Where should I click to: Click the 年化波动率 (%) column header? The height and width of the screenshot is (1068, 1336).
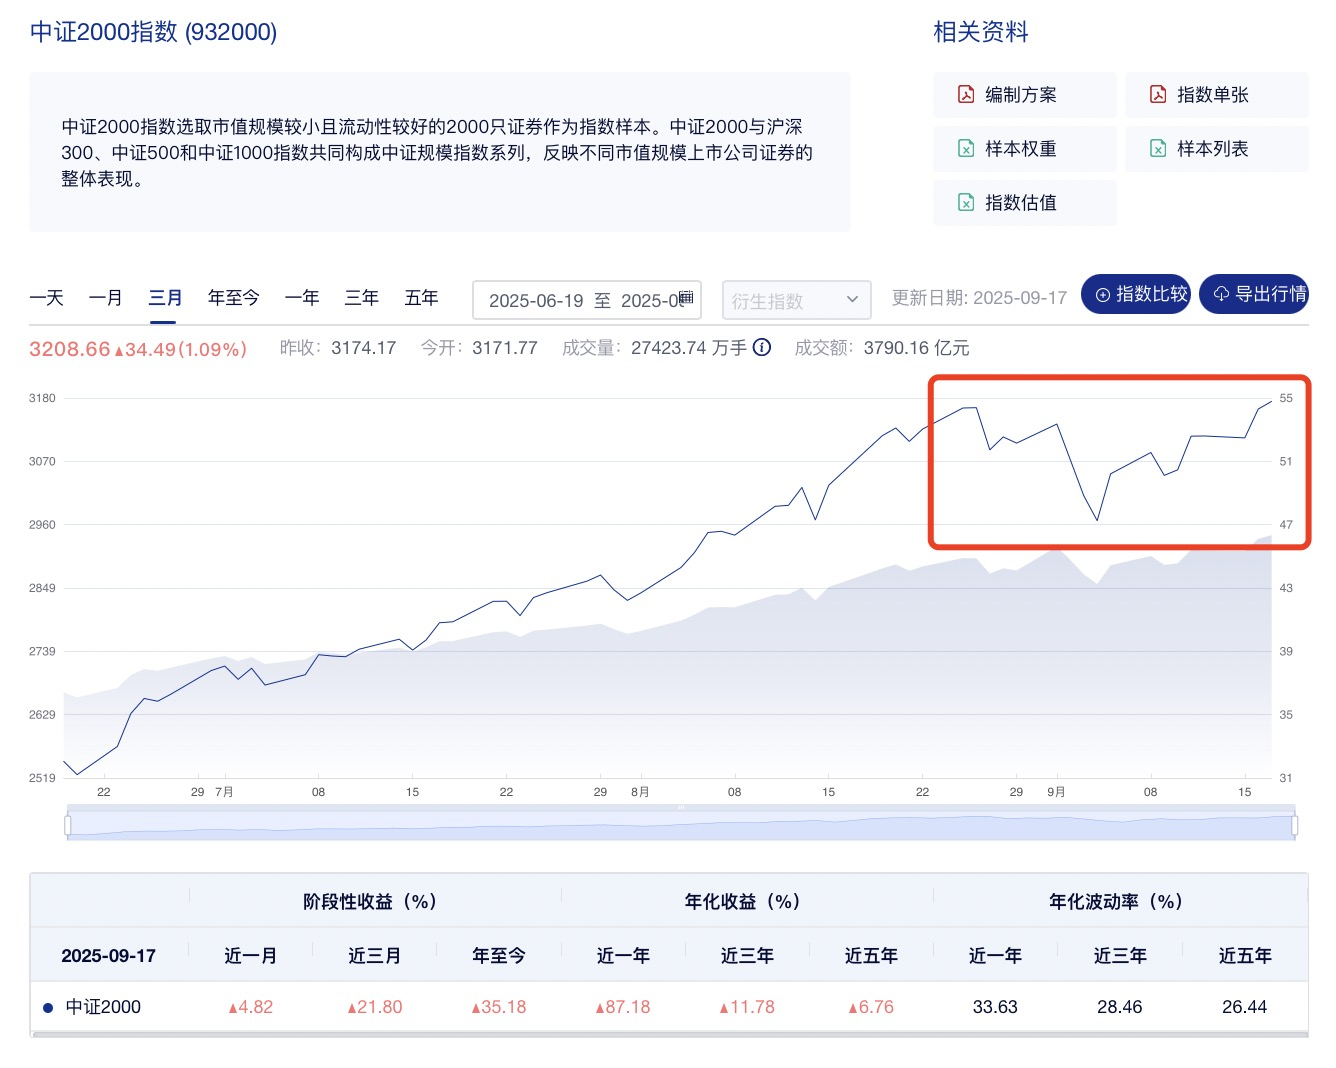(1116, 902)
